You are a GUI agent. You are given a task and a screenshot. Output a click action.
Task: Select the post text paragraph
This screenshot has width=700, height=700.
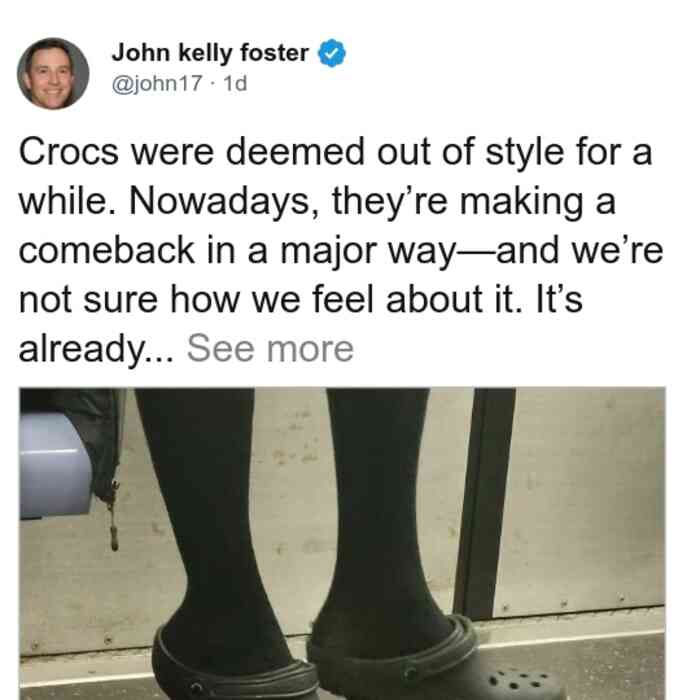341,250
